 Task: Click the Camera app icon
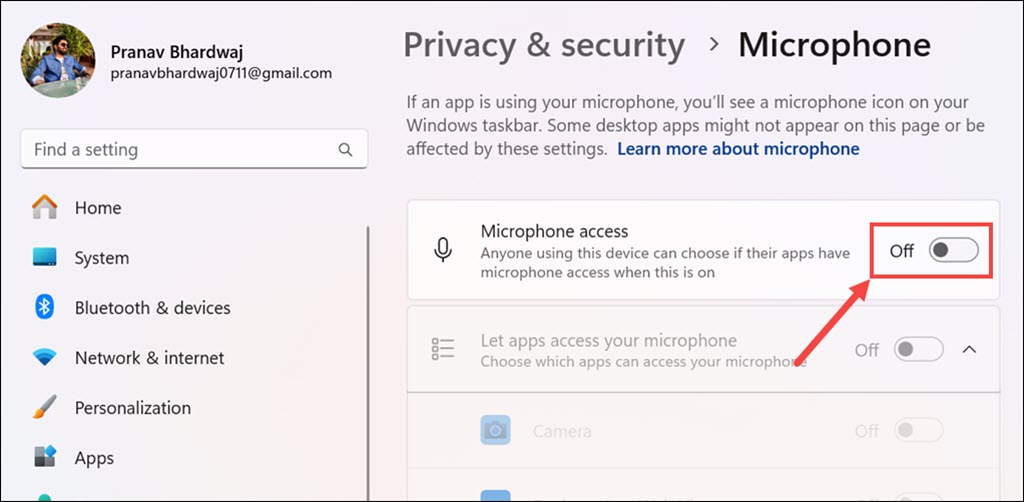[495, 431]
